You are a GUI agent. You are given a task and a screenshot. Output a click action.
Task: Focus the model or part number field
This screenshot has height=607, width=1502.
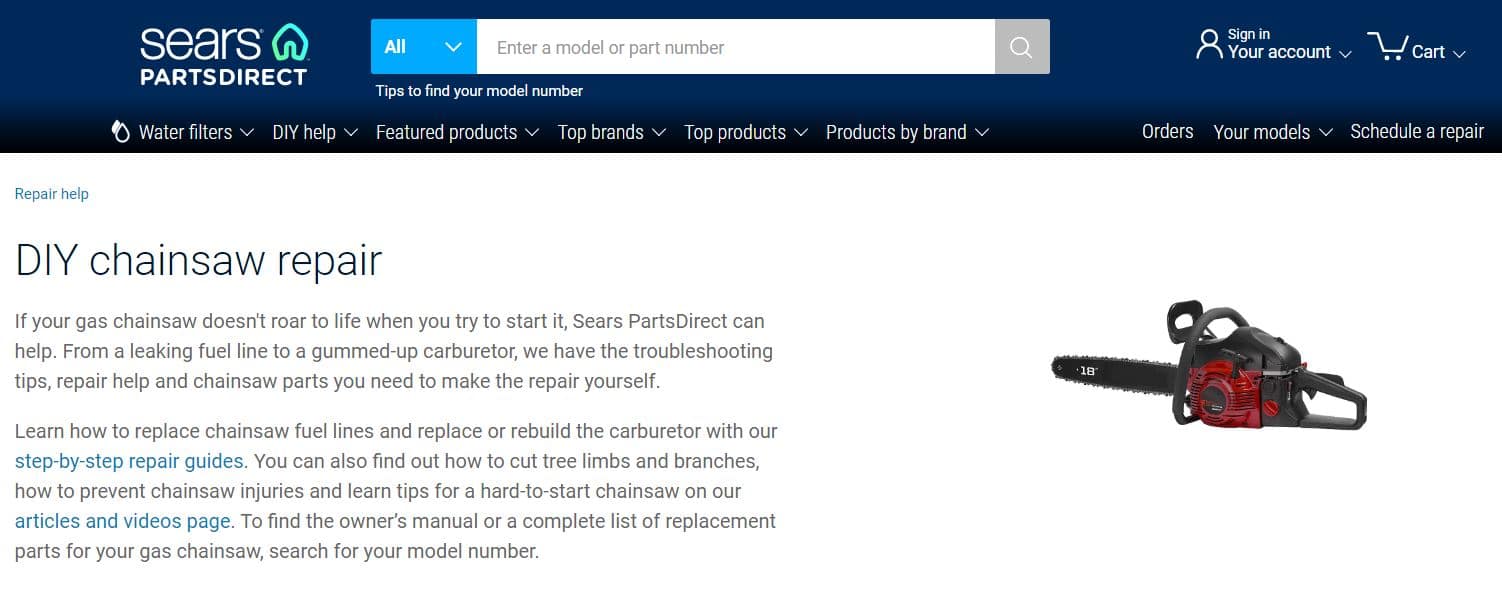[x=736, y=47]
